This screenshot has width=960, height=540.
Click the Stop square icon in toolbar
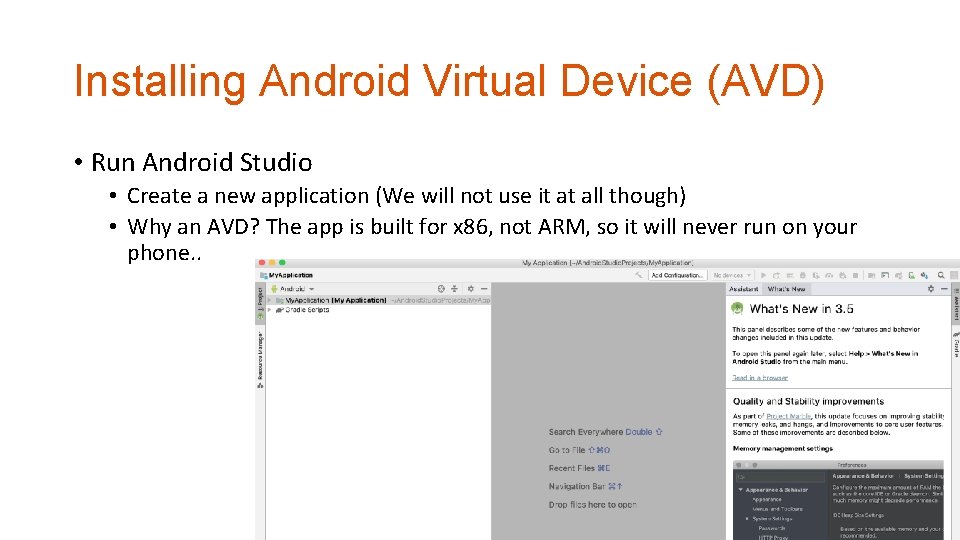point(855,276)
